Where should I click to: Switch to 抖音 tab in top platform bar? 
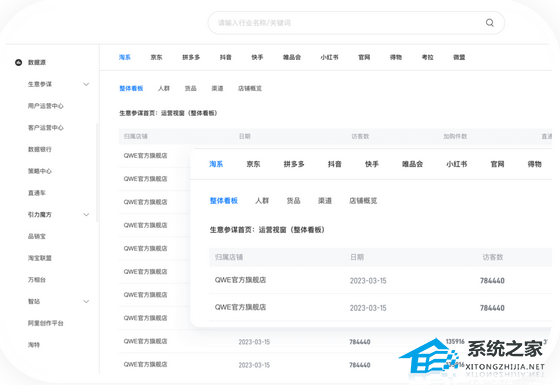point(226,57)
